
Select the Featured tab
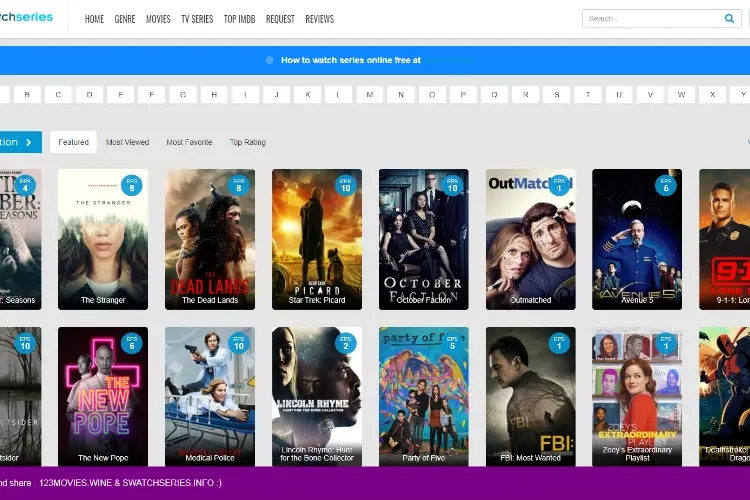[73, 142]
